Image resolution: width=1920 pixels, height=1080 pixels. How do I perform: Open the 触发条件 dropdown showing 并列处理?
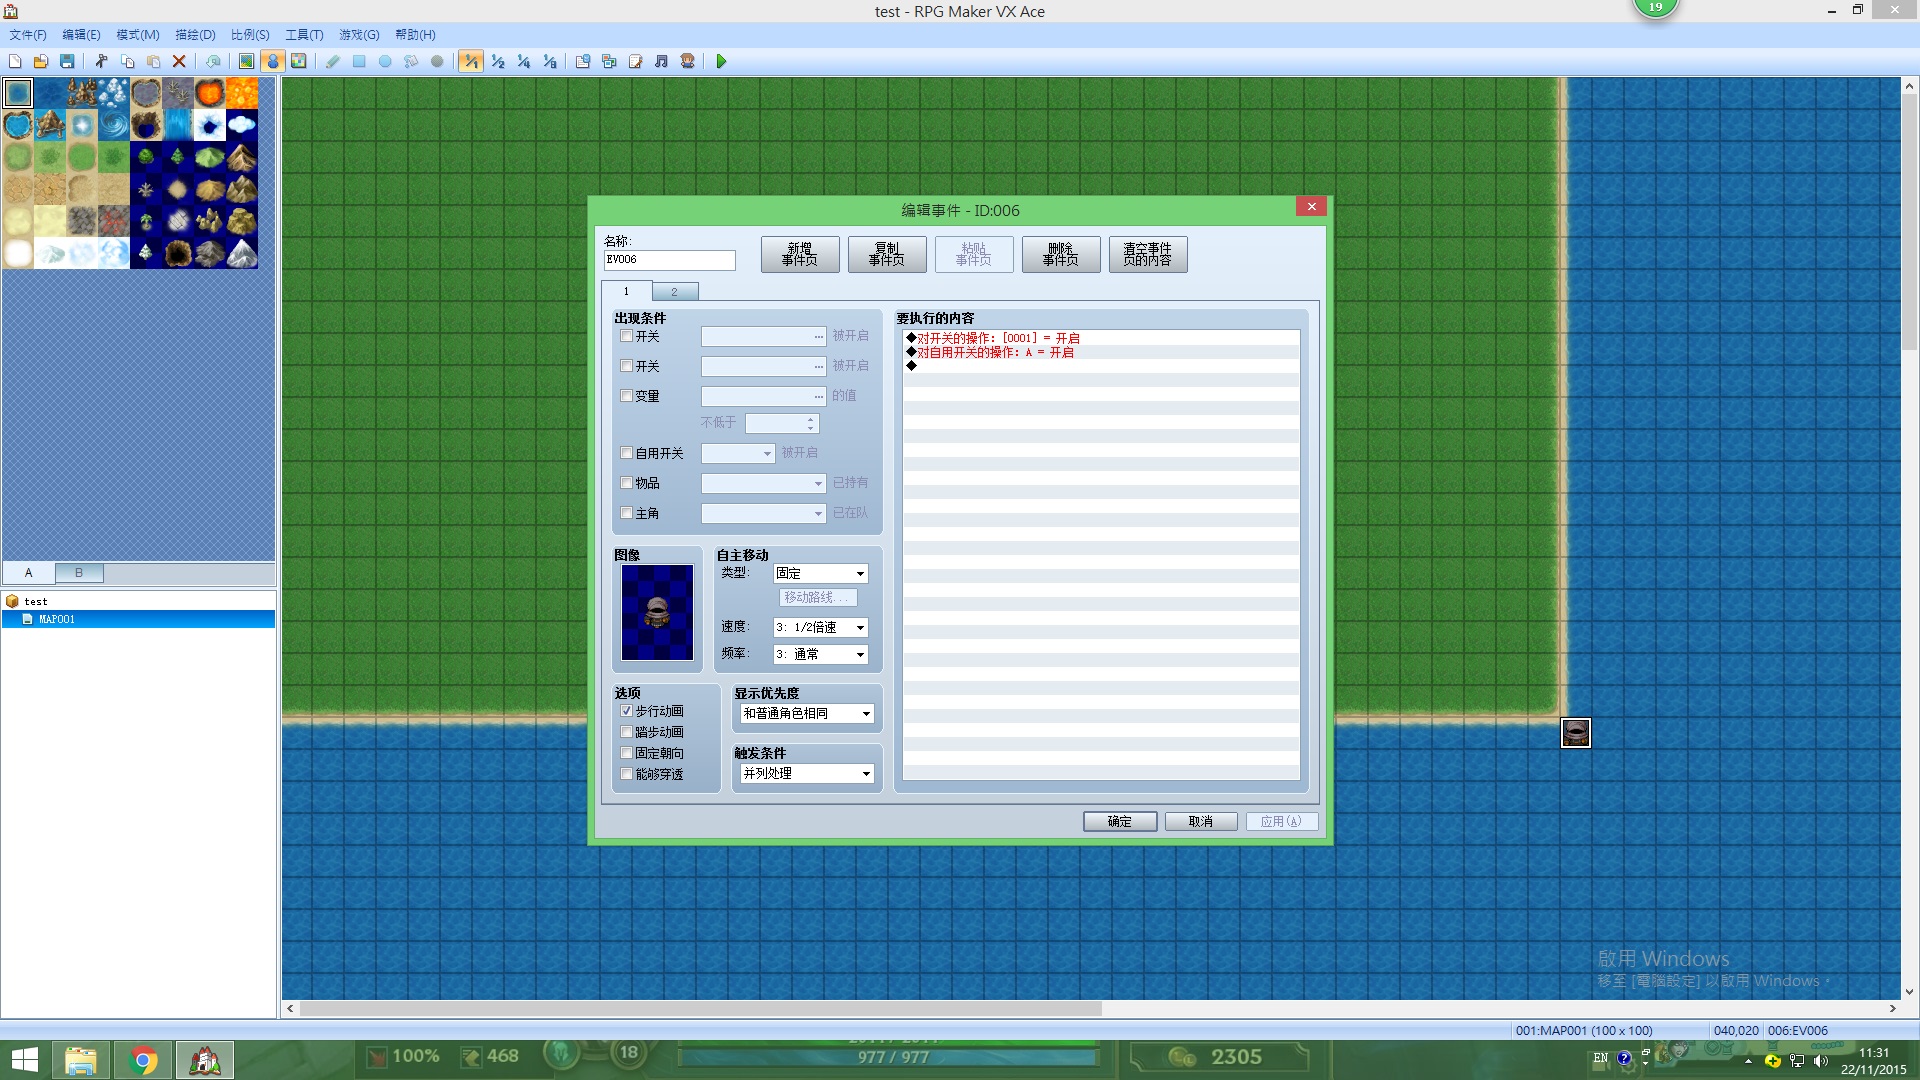pos(807,774)
